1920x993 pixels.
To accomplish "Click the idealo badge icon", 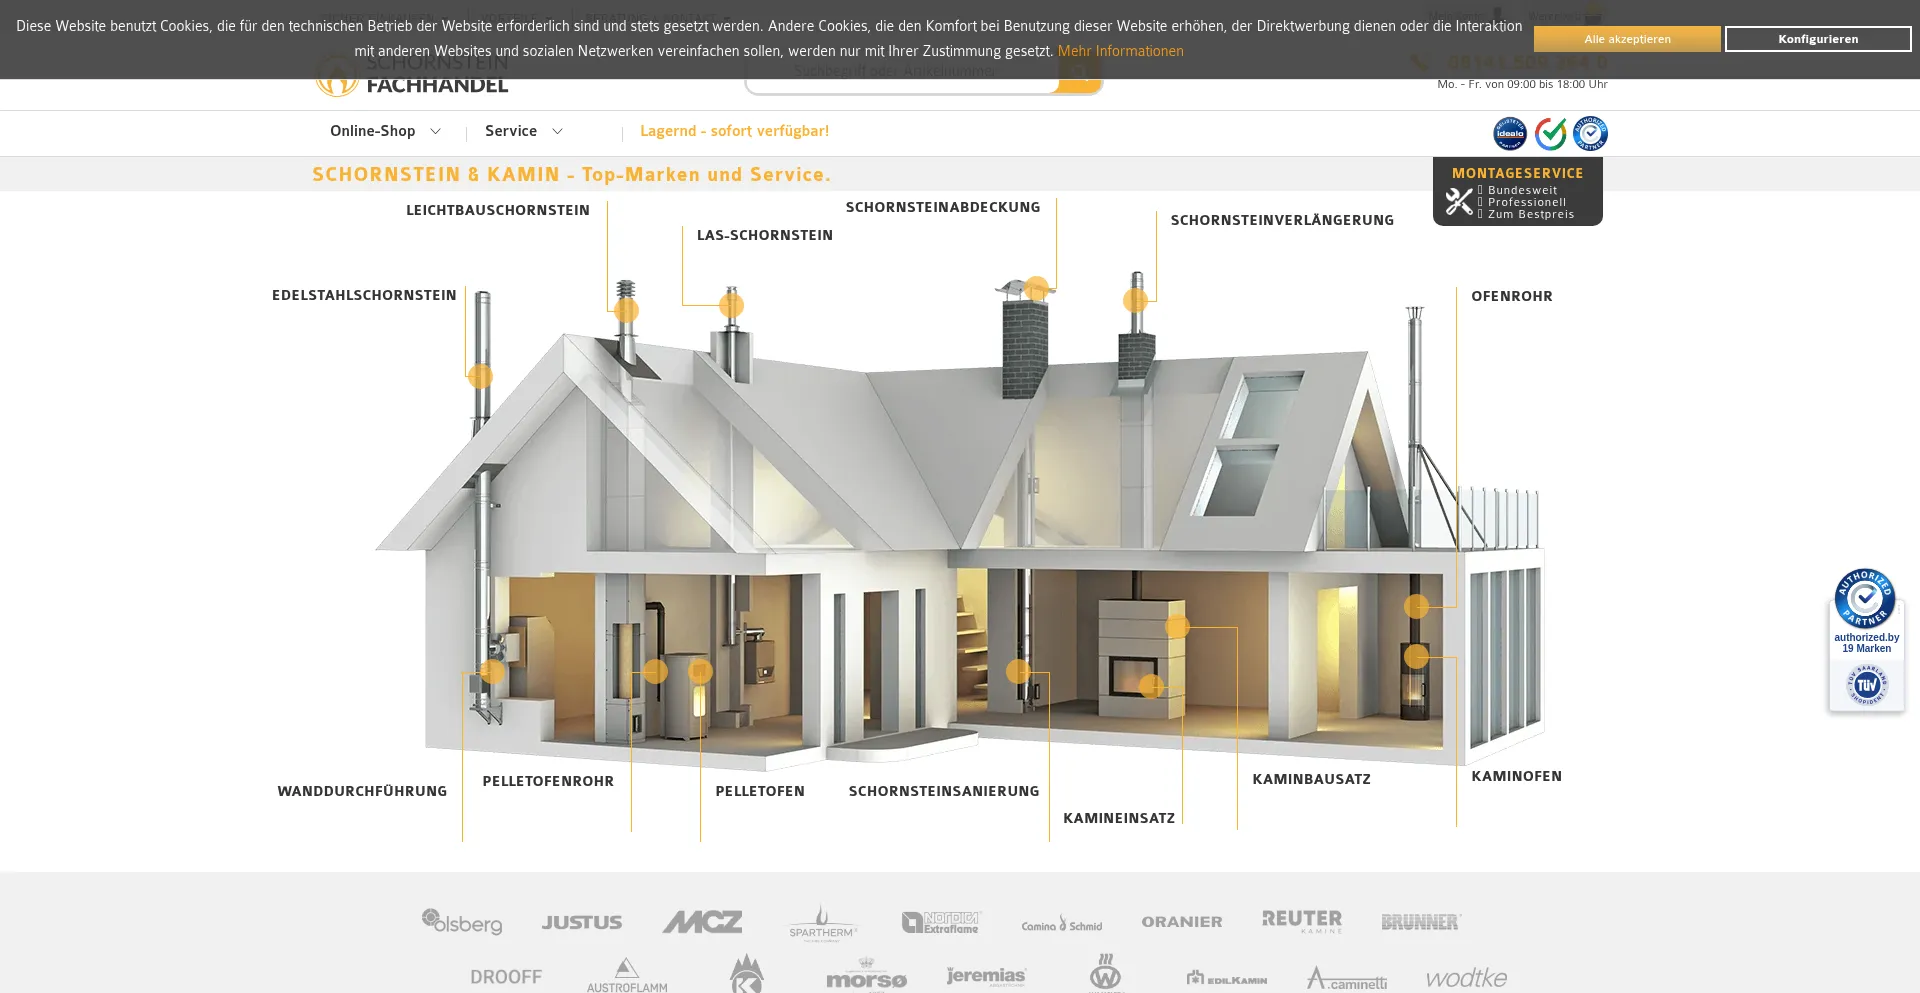I will point(1509,133).
